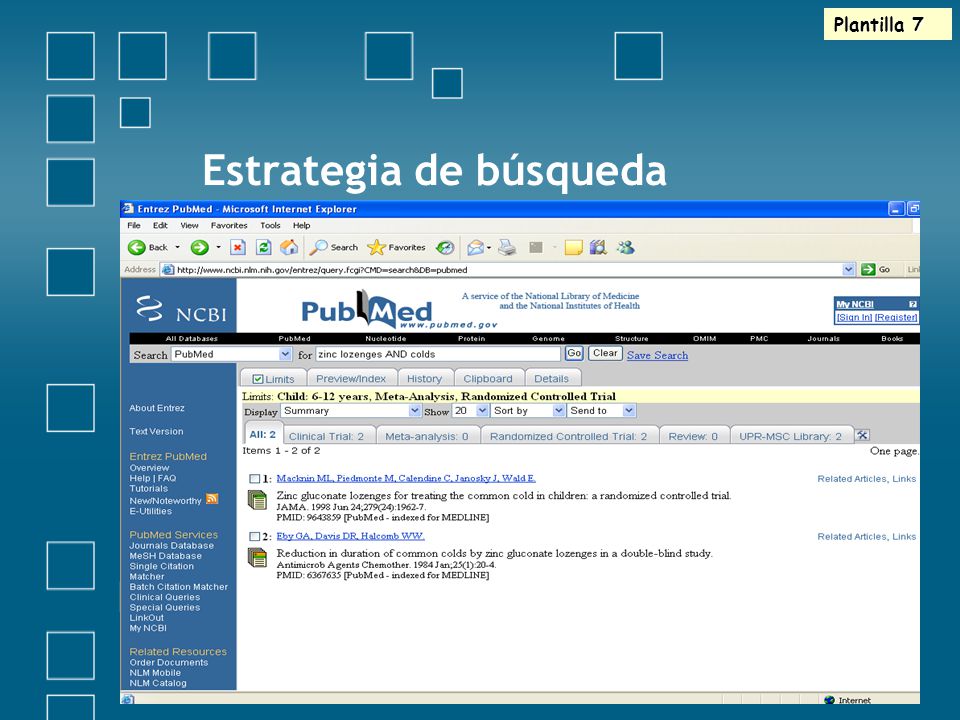Click the Forward green arrow icon
This screenshot has width=960, height=720.
tap(200, 247)
